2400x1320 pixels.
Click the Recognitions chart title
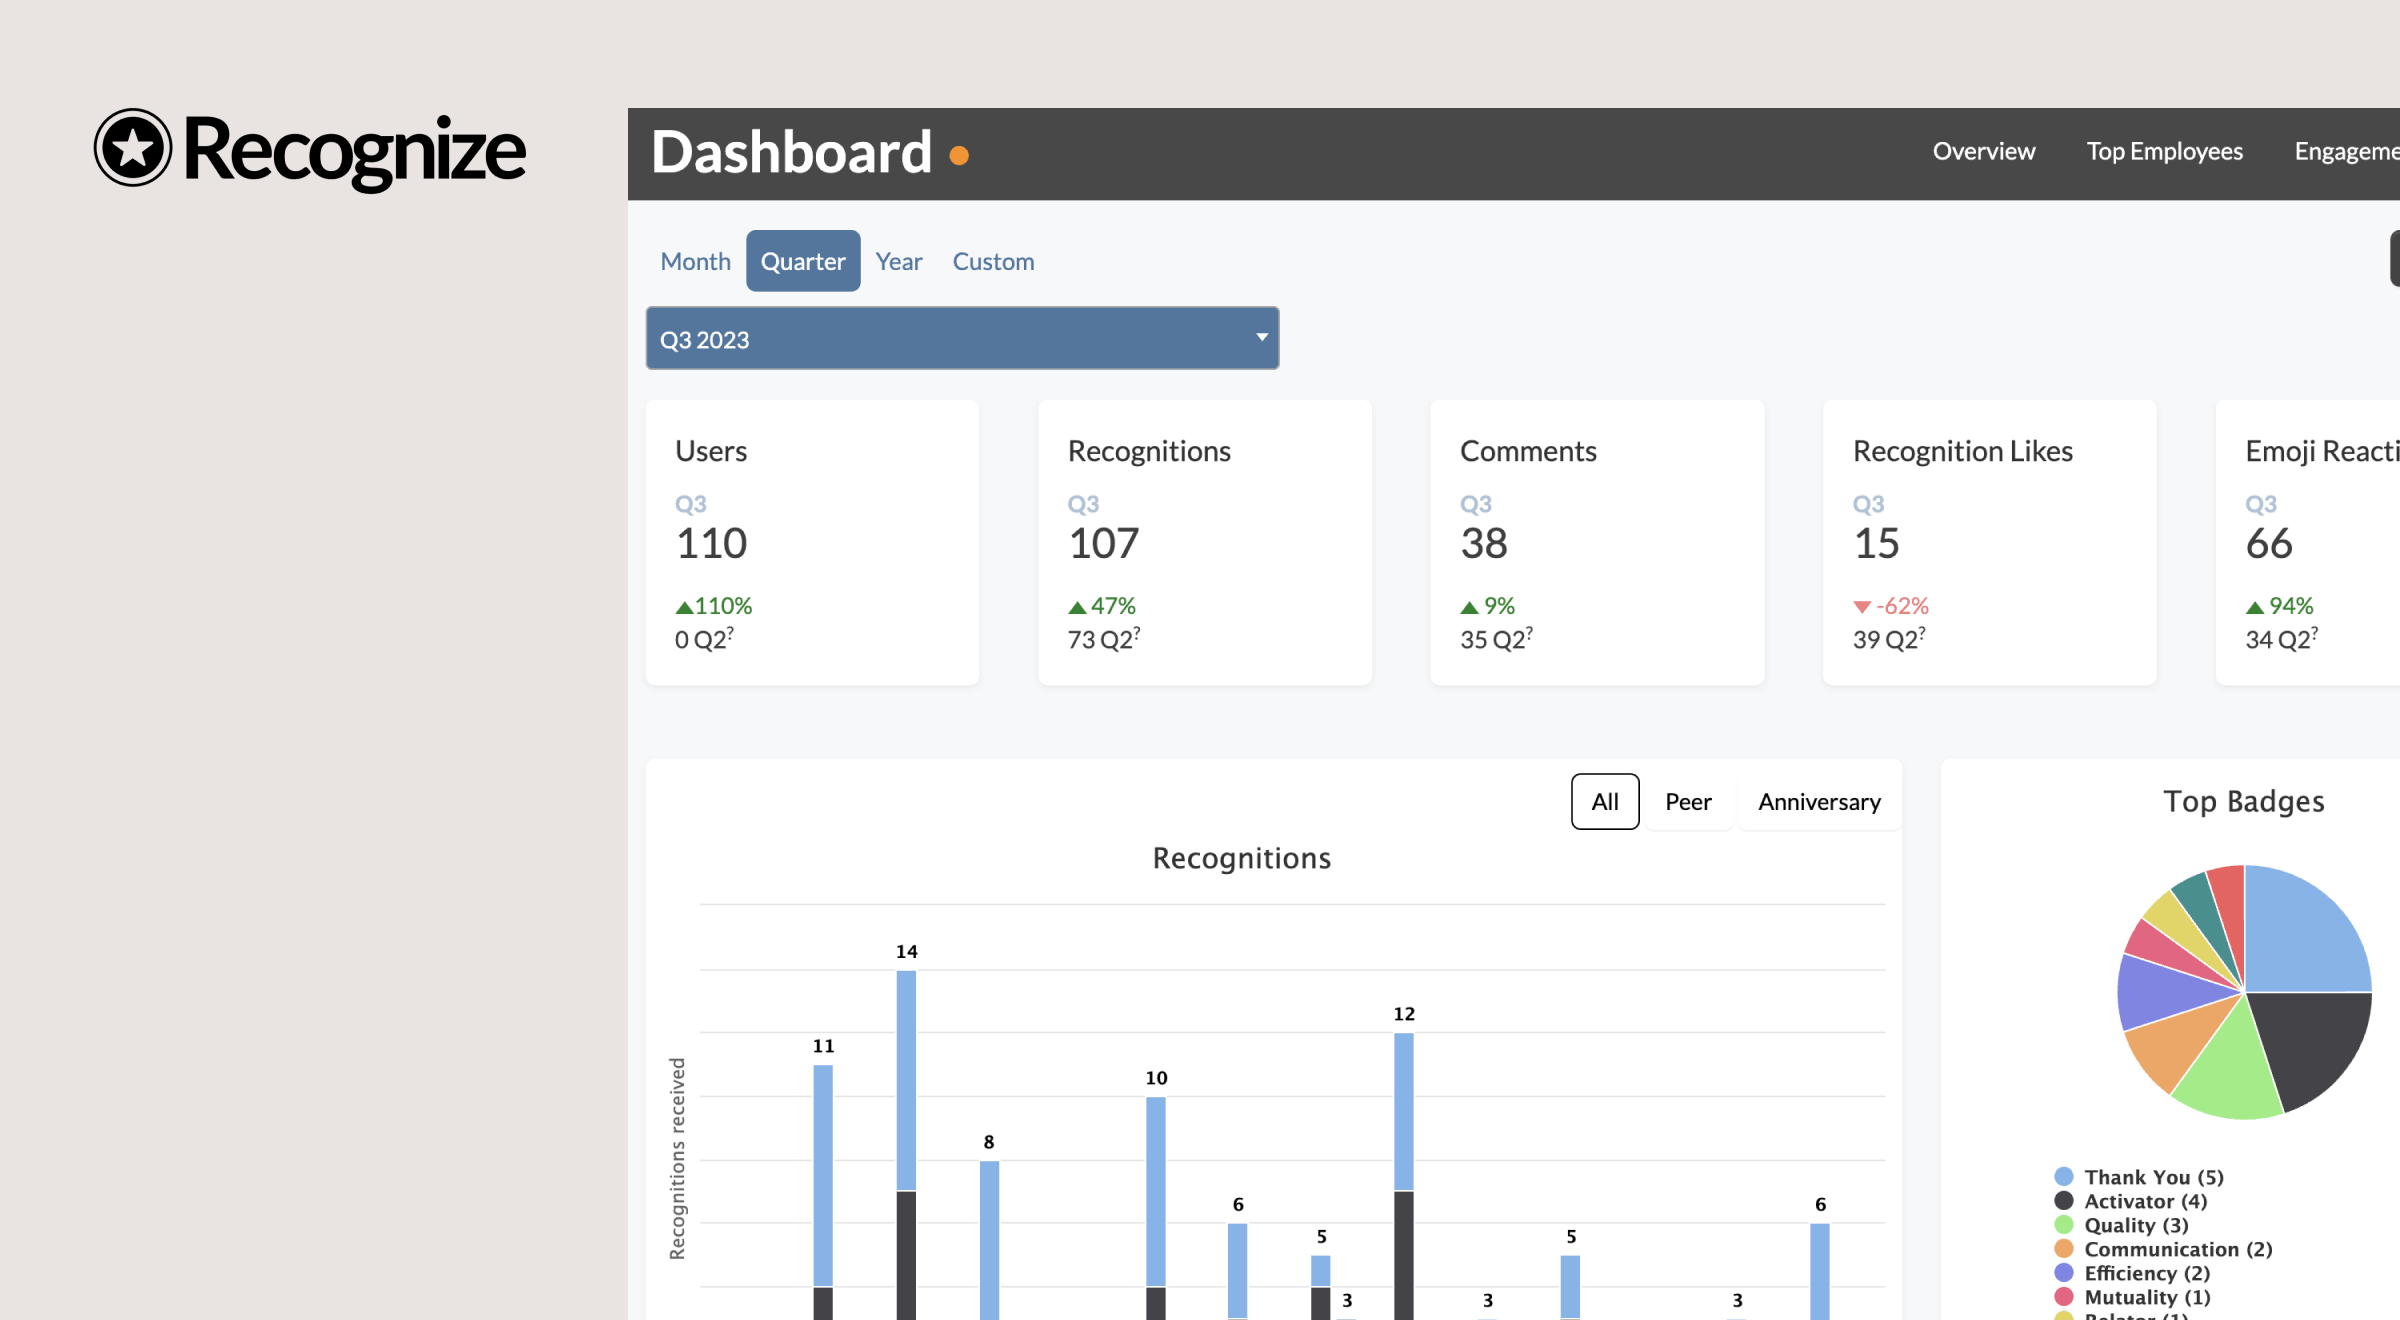pos(1241,858)
